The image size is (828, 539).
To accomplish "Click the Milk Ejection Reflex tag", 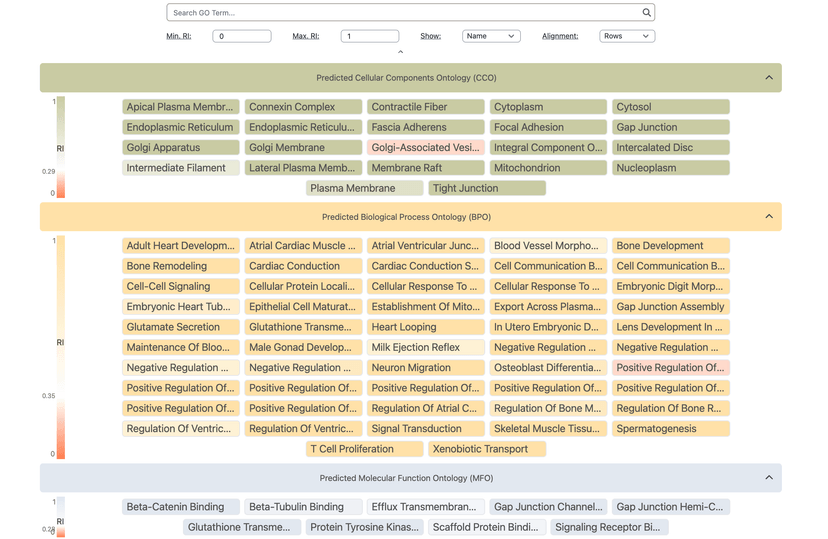I will 426,347.
